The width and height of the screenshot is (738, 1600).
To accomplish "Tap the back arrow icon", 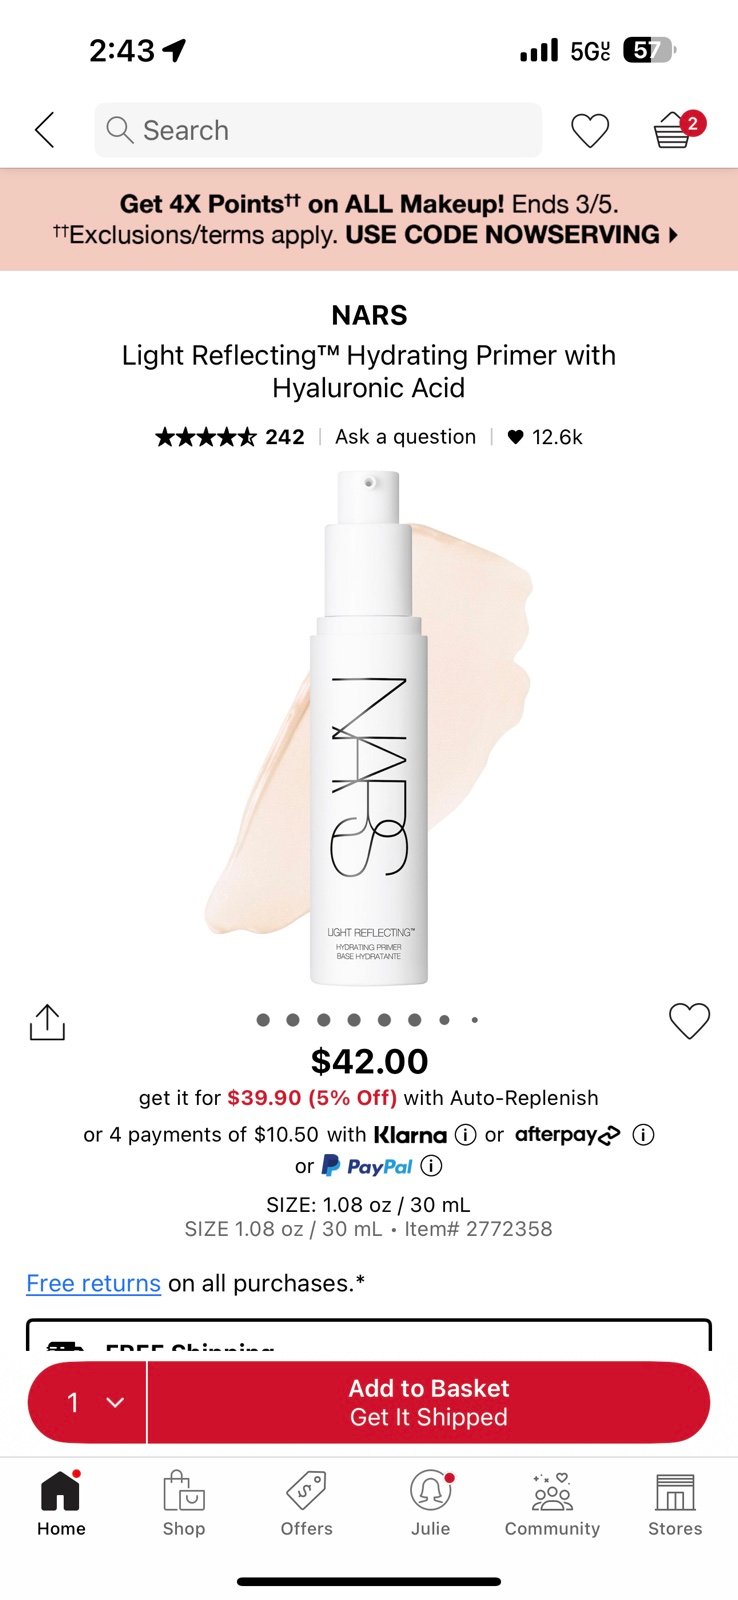I will click(x=44, y=130).
